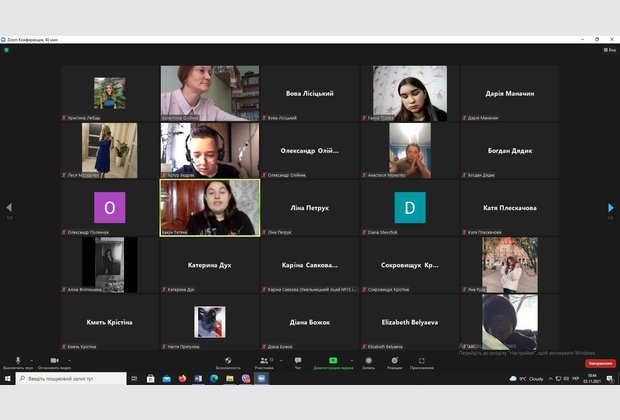
Task: Start recording with the Запись button
Action: coord(368,360)
